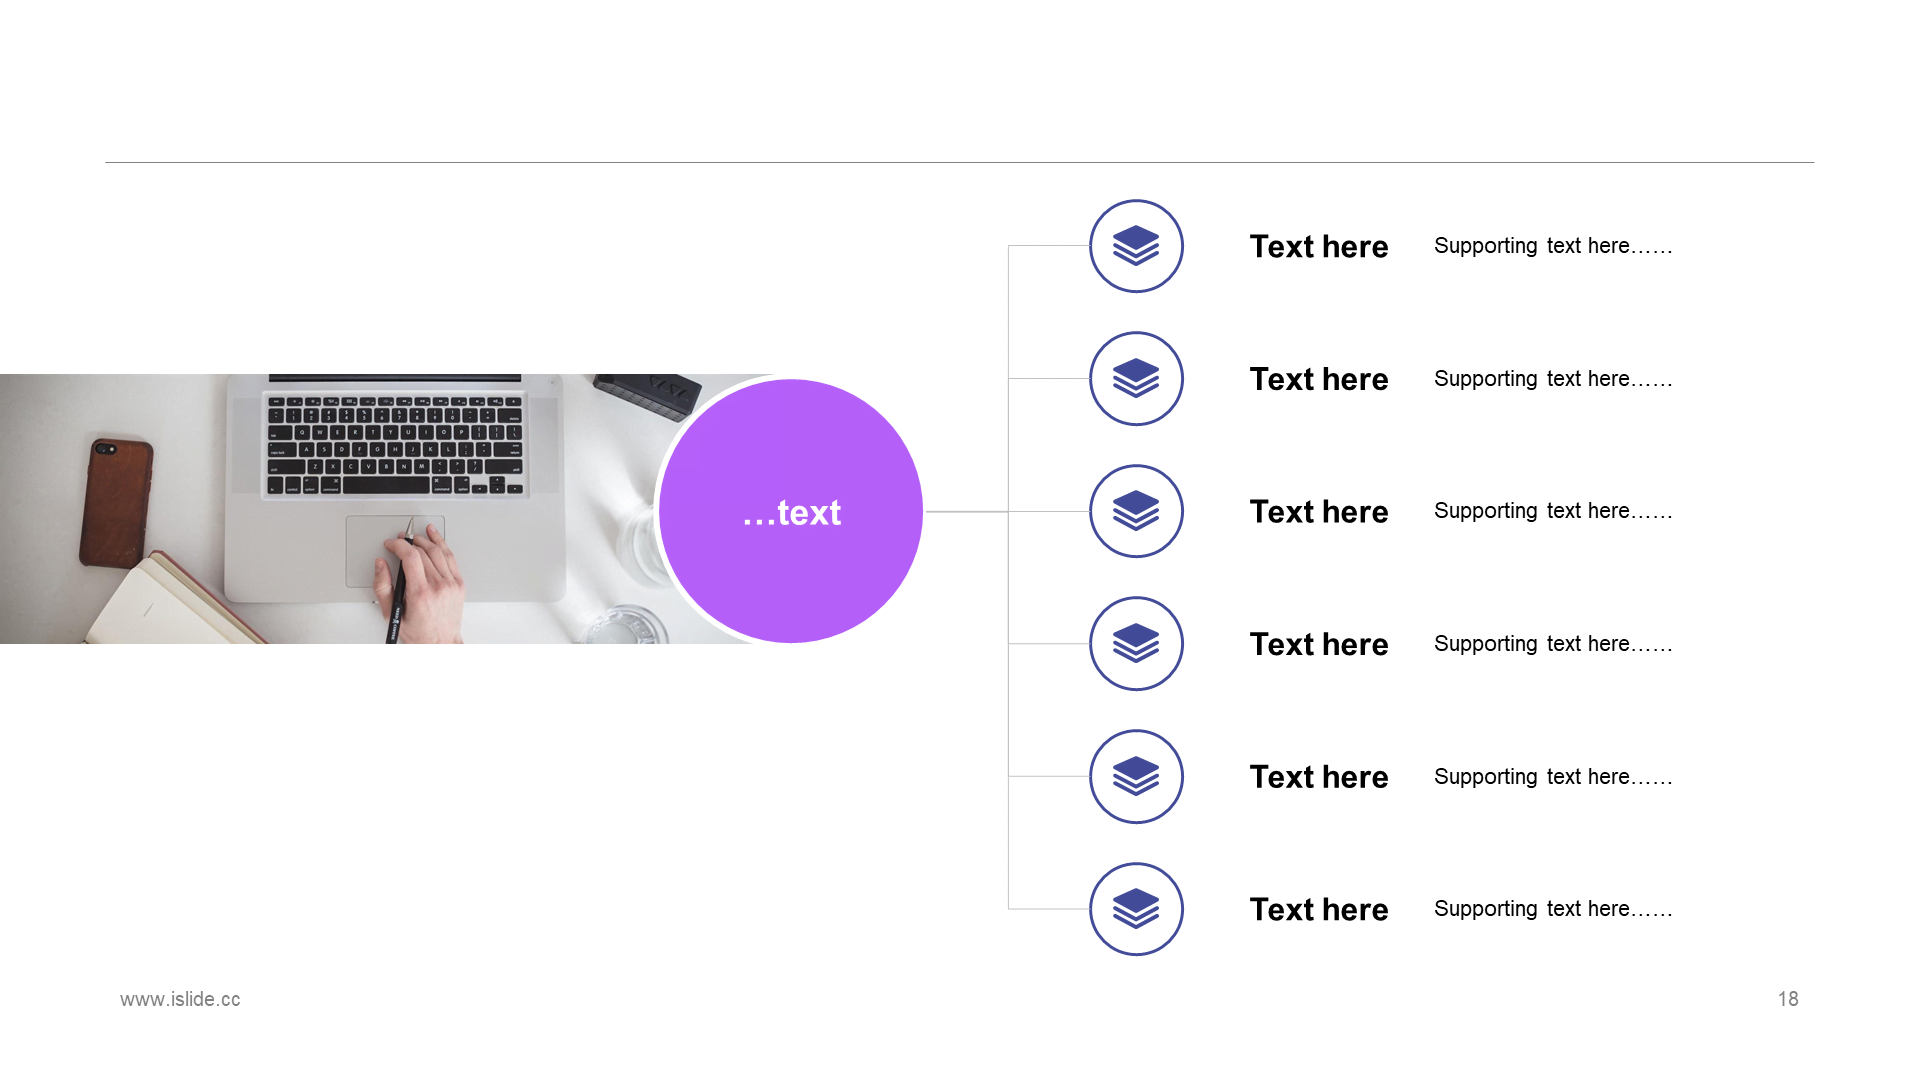Select the second layers icon circle

click(x=1136, y=379)
